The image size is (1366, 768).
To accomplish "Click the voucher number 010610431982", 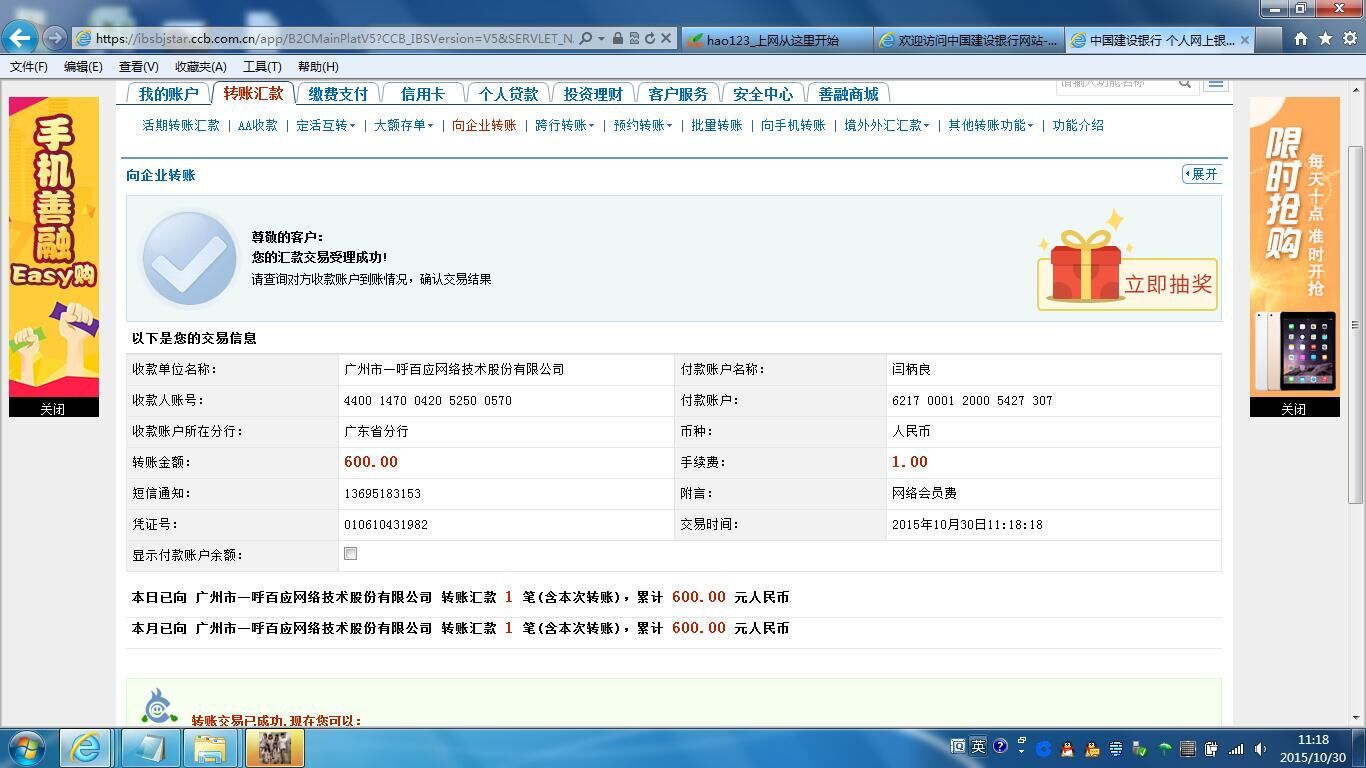I will tap(386, 525).
